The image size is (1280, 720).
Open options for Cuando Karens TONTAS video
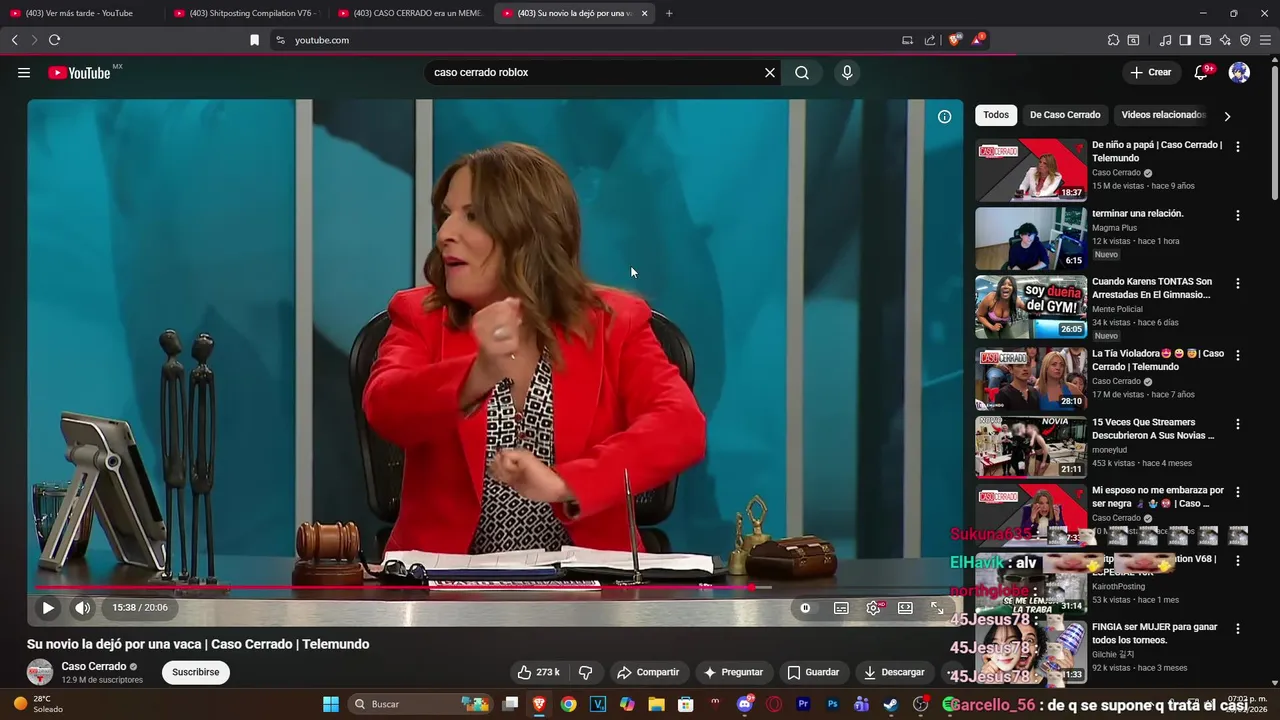(1238, 284)
